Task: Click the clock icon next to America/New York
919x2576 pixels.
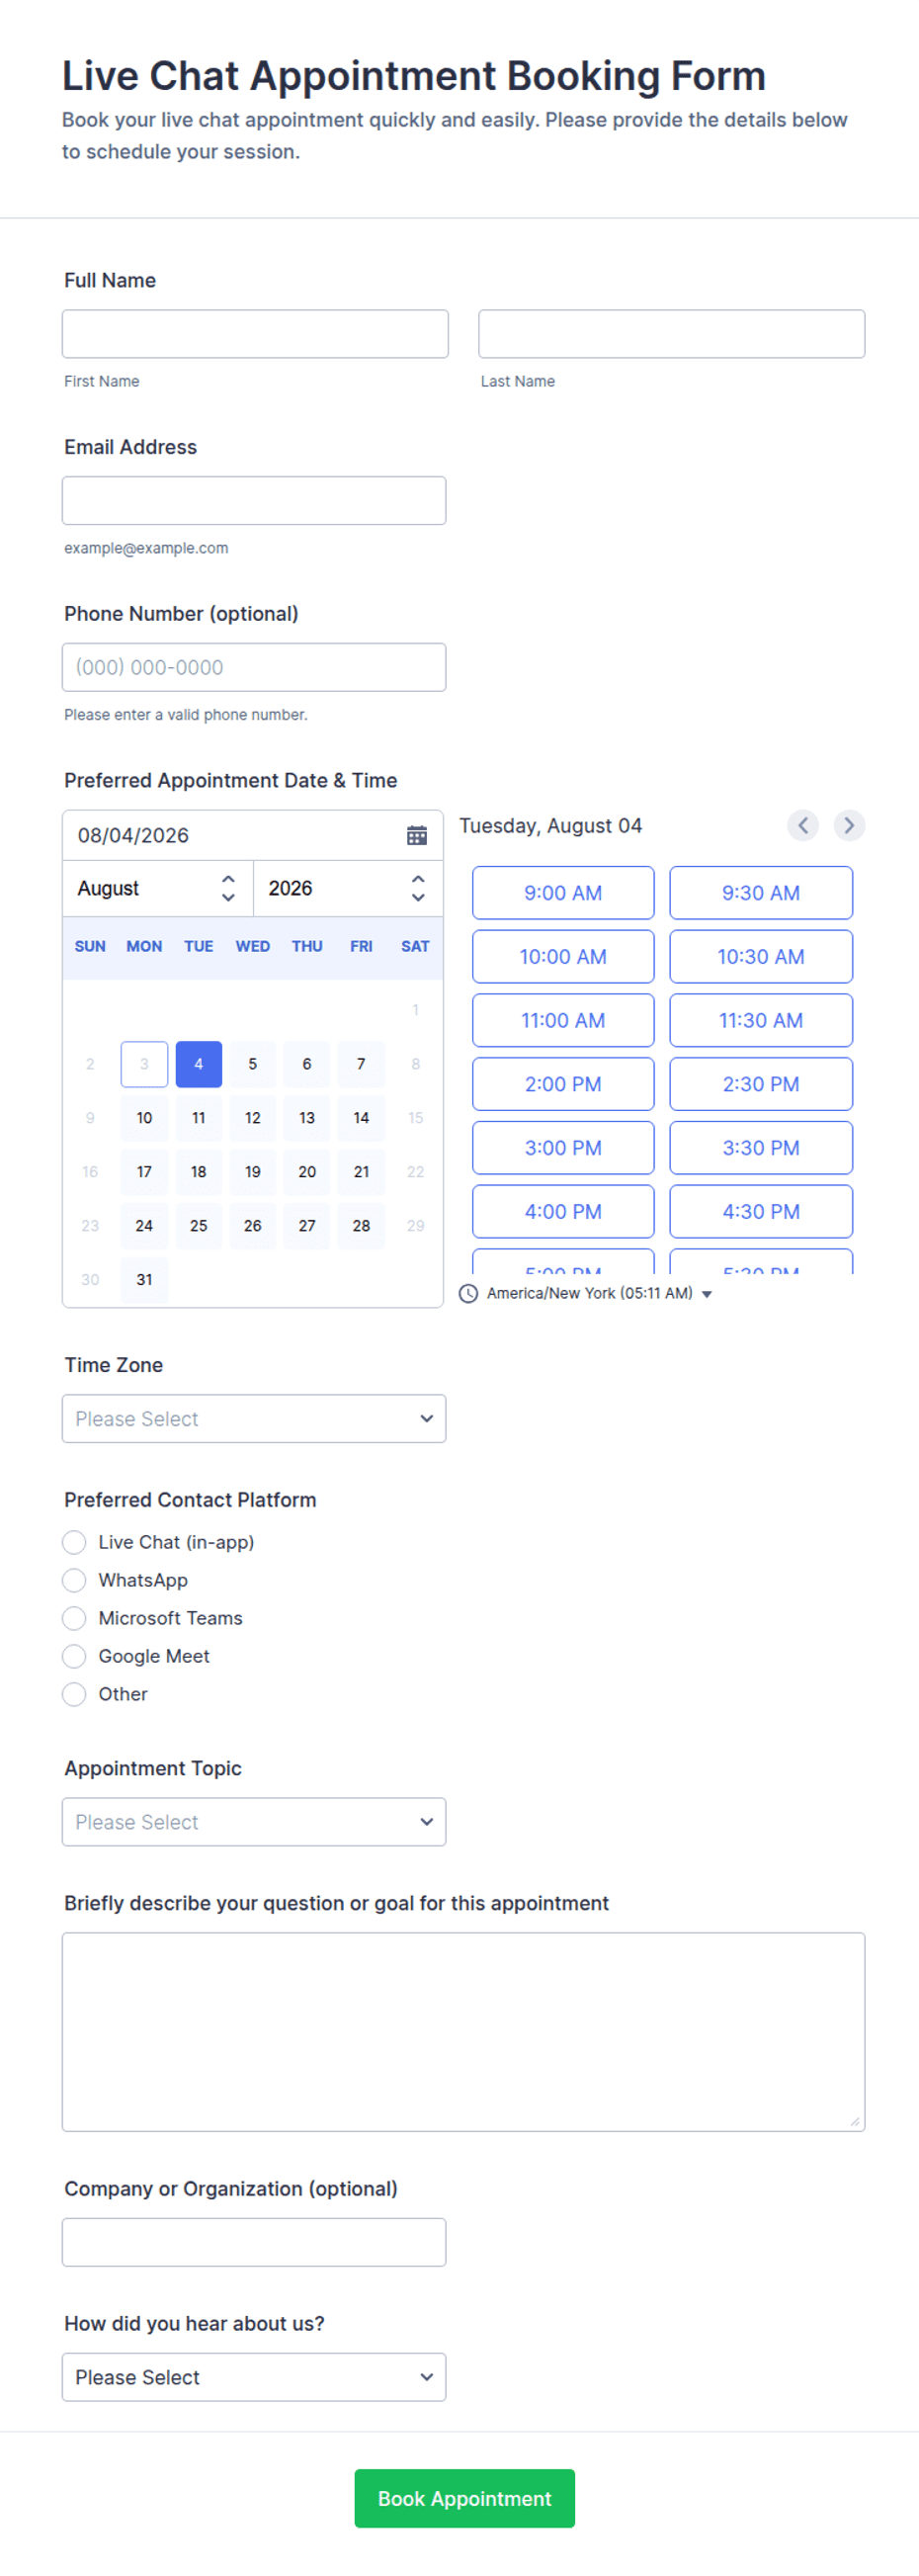Action: [x=468, y=1293]
